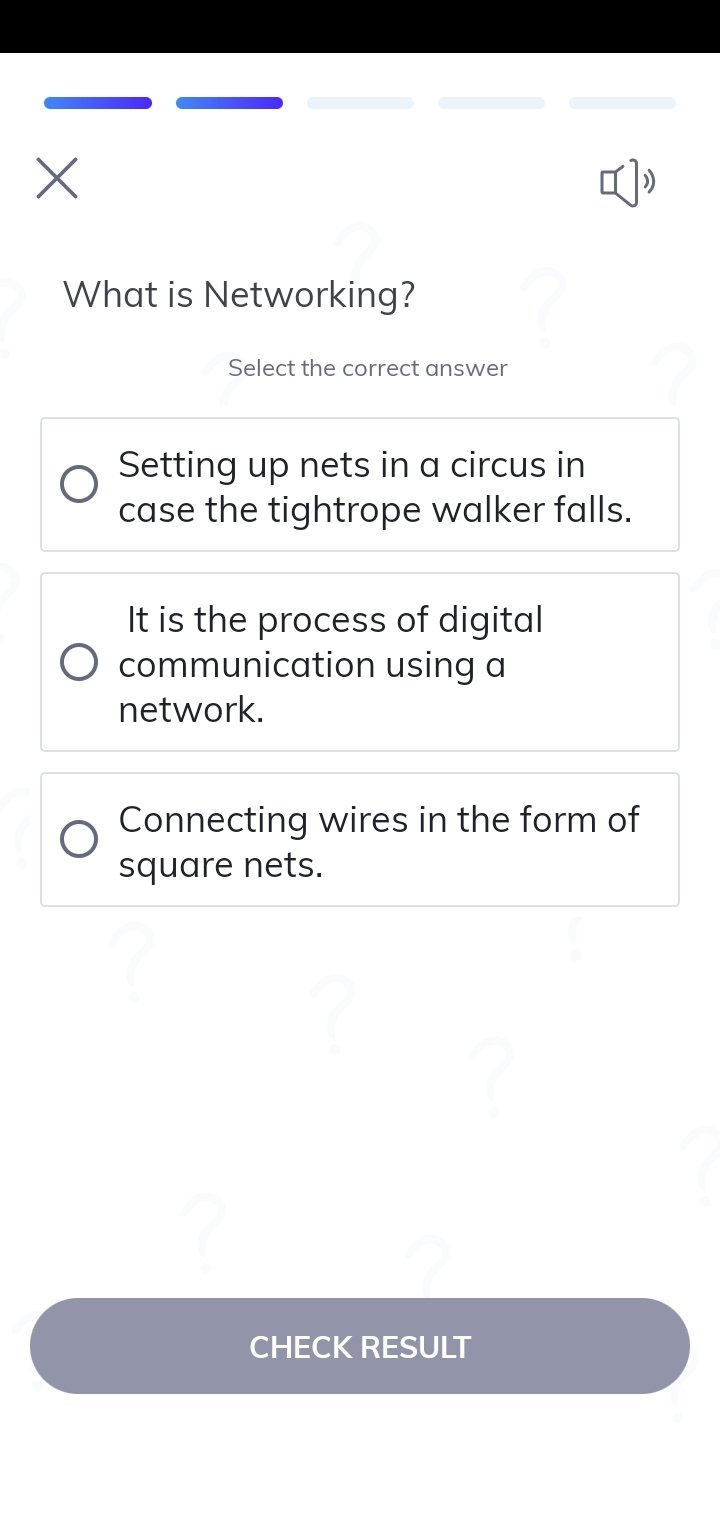Choose the 'Connecting wires in the form' option text
The width and height of the screenshot is (720, 1520).
pyautogui.click(x=379, y=820)
